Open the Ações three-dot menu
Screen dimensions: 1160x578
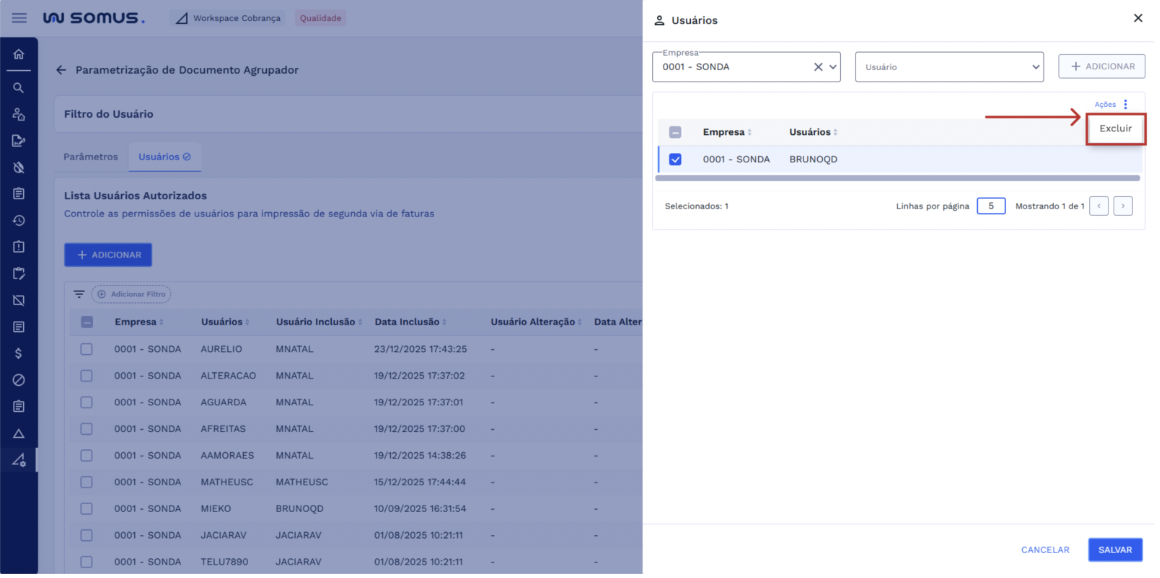(x=1125, y=104)
